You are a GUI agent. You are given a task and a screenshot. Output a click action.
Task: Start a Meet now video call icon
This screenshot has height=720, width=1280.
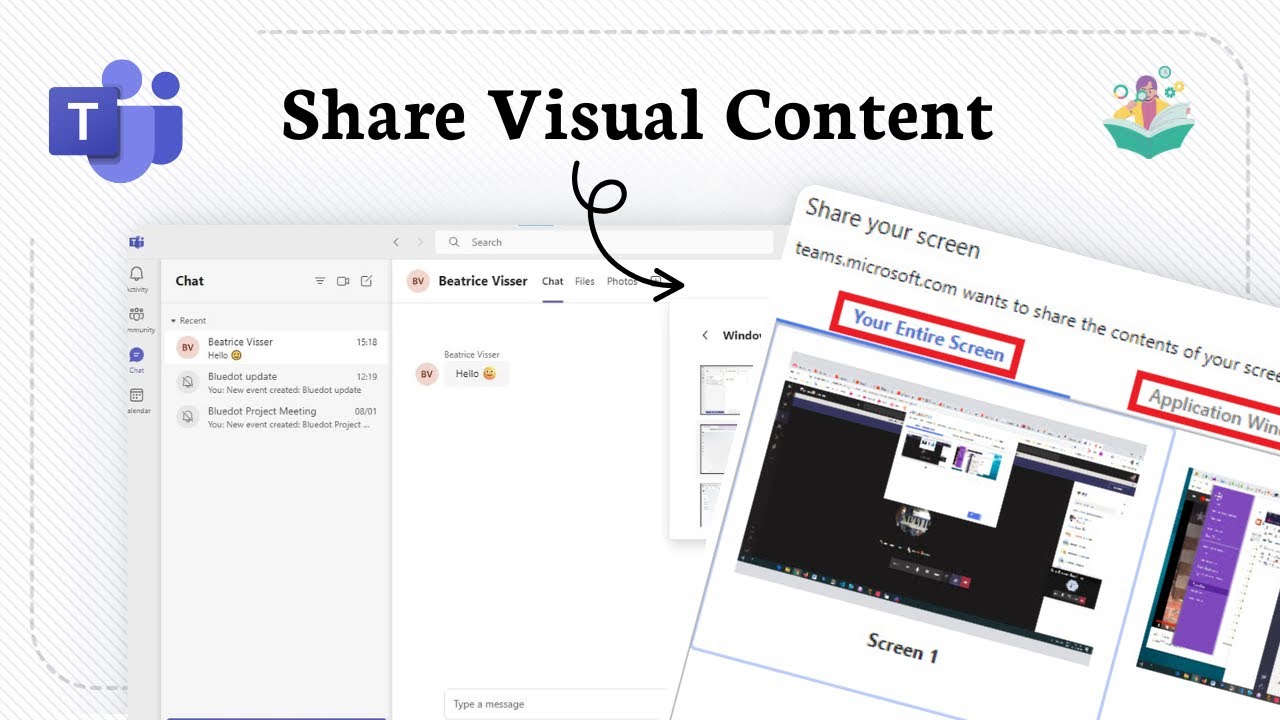[343, 281]
